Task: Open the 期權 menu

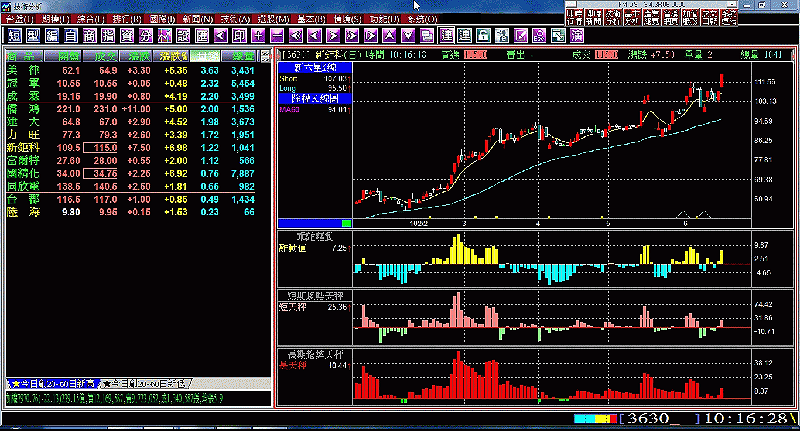Action: coord(55,19)
